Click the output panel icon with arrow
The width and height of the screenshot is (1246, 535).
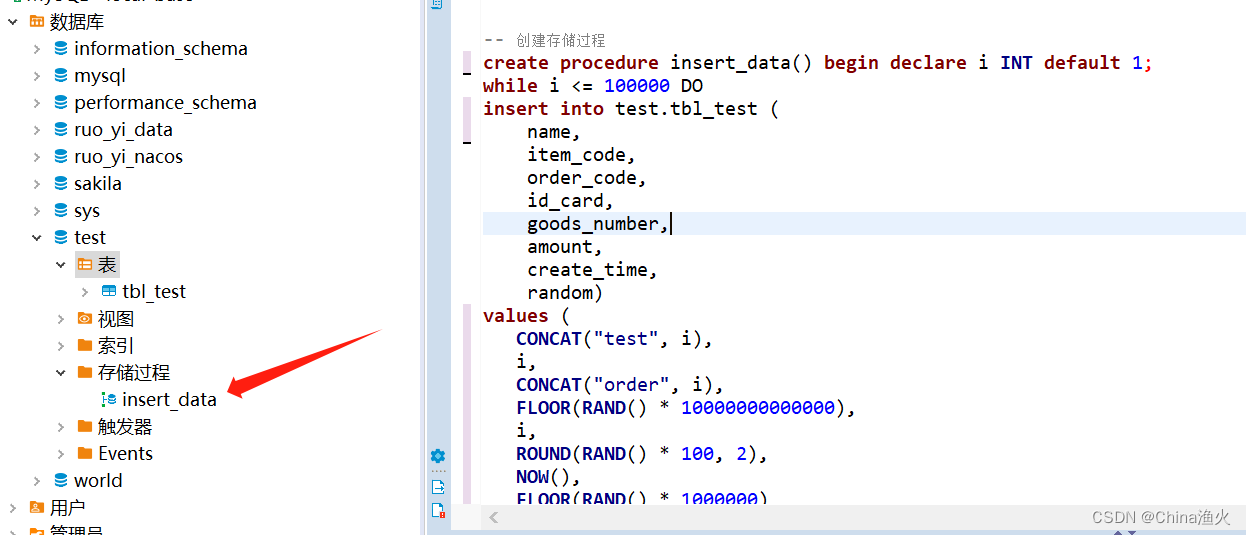[438, 486]
